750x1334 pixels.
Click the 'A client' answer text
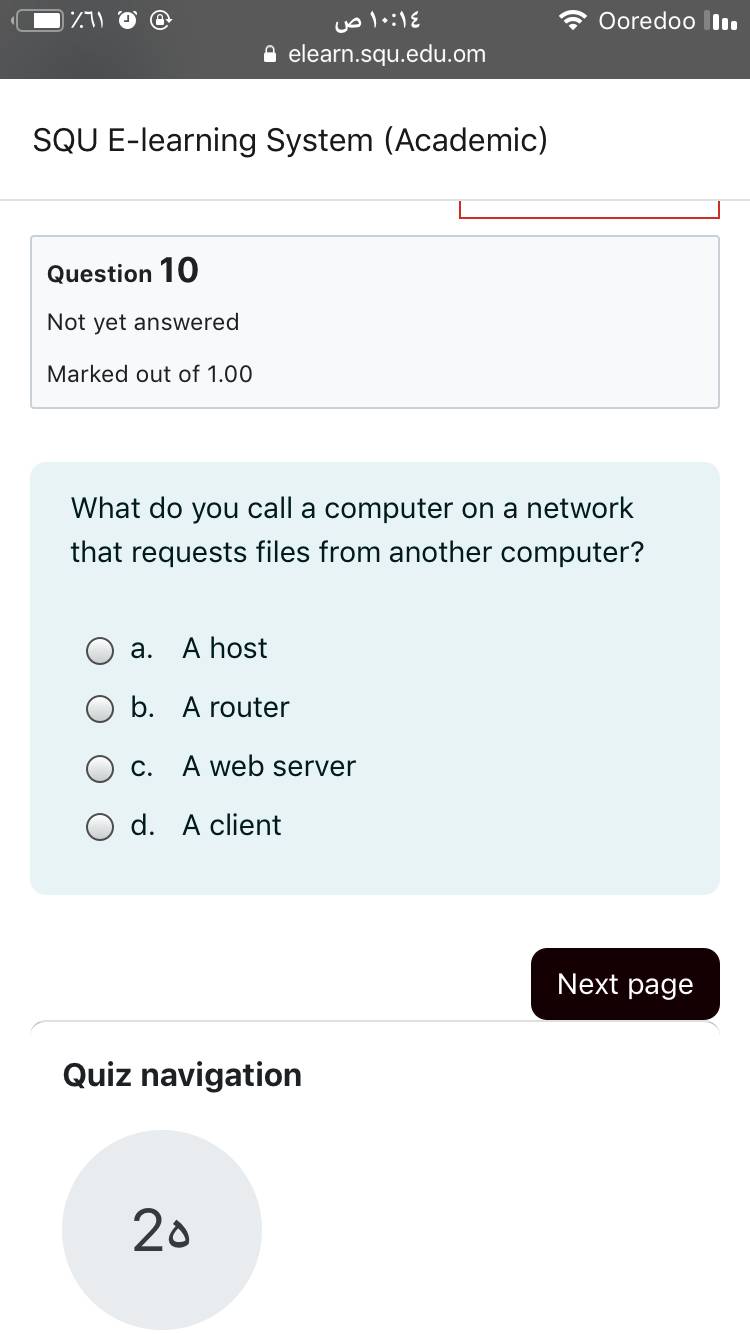pyautogui.click(x=232, y=825)
